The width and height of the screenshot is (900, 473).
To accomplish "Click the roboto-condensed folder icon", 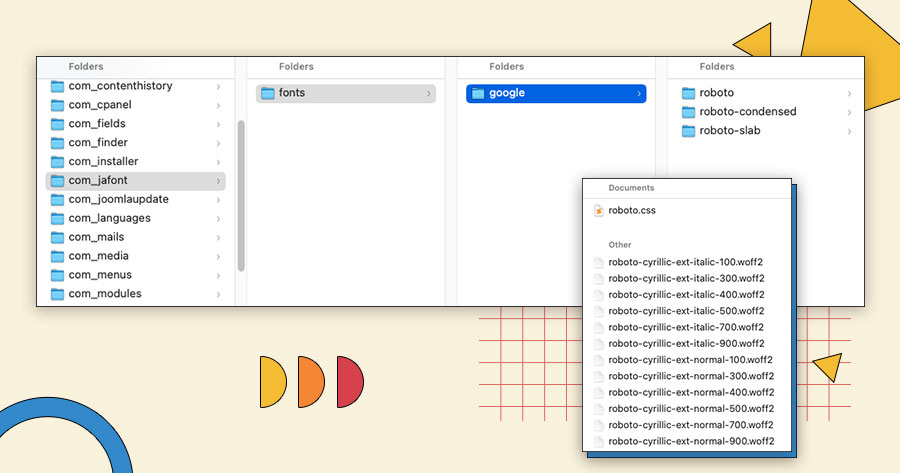I will [688, 113].
